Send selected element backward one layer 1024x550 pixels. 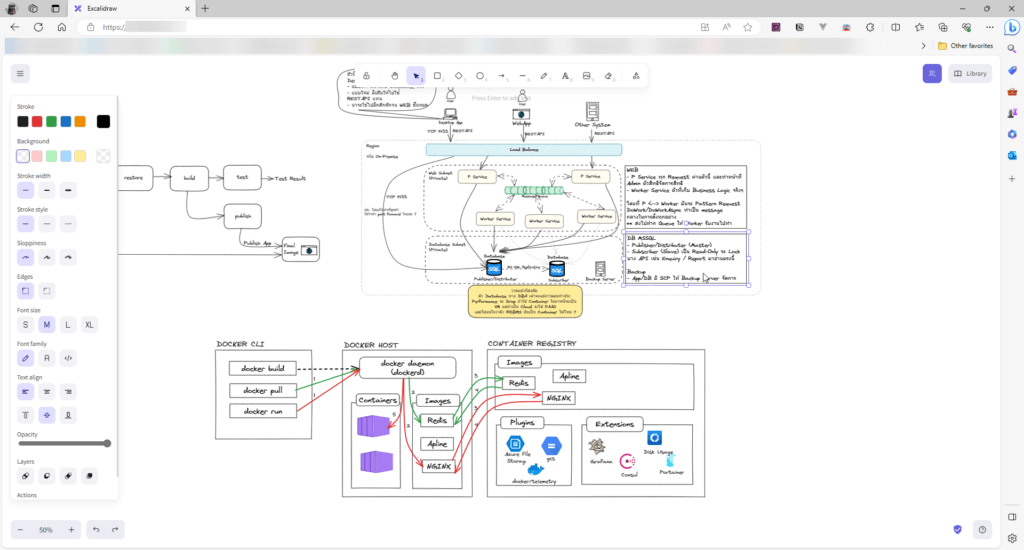[46, 476]
